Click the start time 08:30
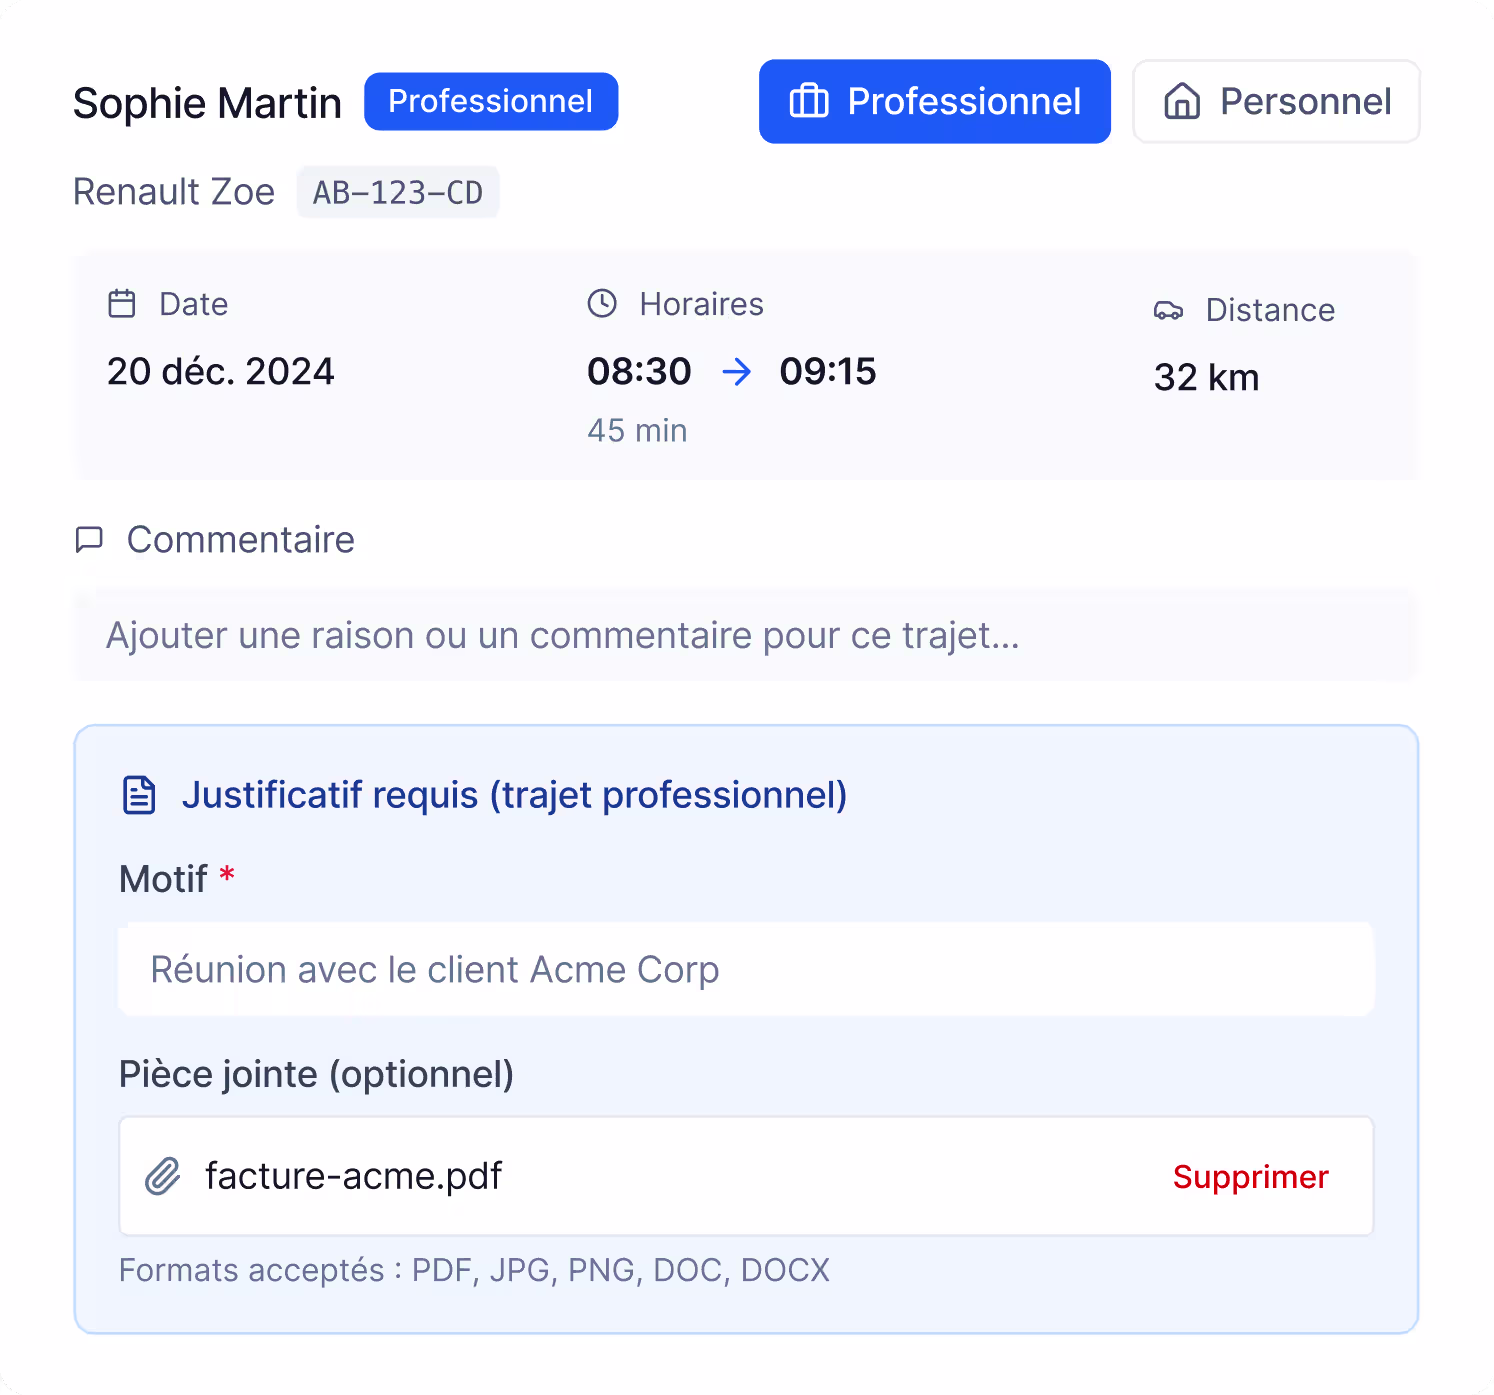 click(639, 372)
